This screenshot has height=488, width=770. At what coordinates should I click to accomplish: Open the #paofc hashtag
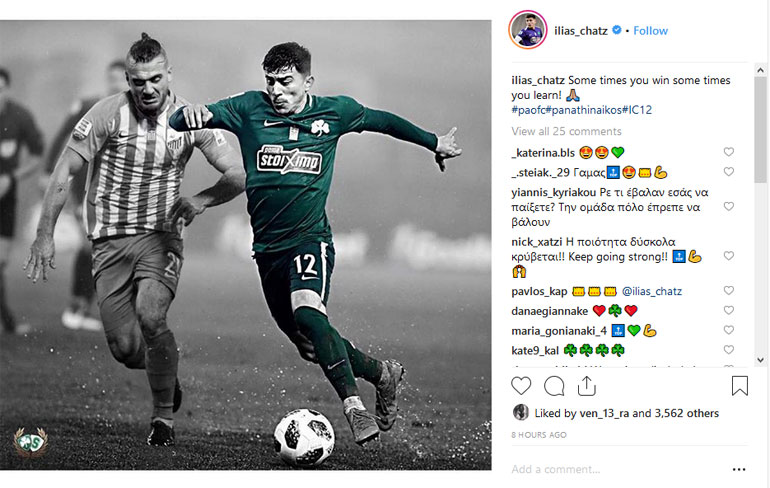(528, 110)
